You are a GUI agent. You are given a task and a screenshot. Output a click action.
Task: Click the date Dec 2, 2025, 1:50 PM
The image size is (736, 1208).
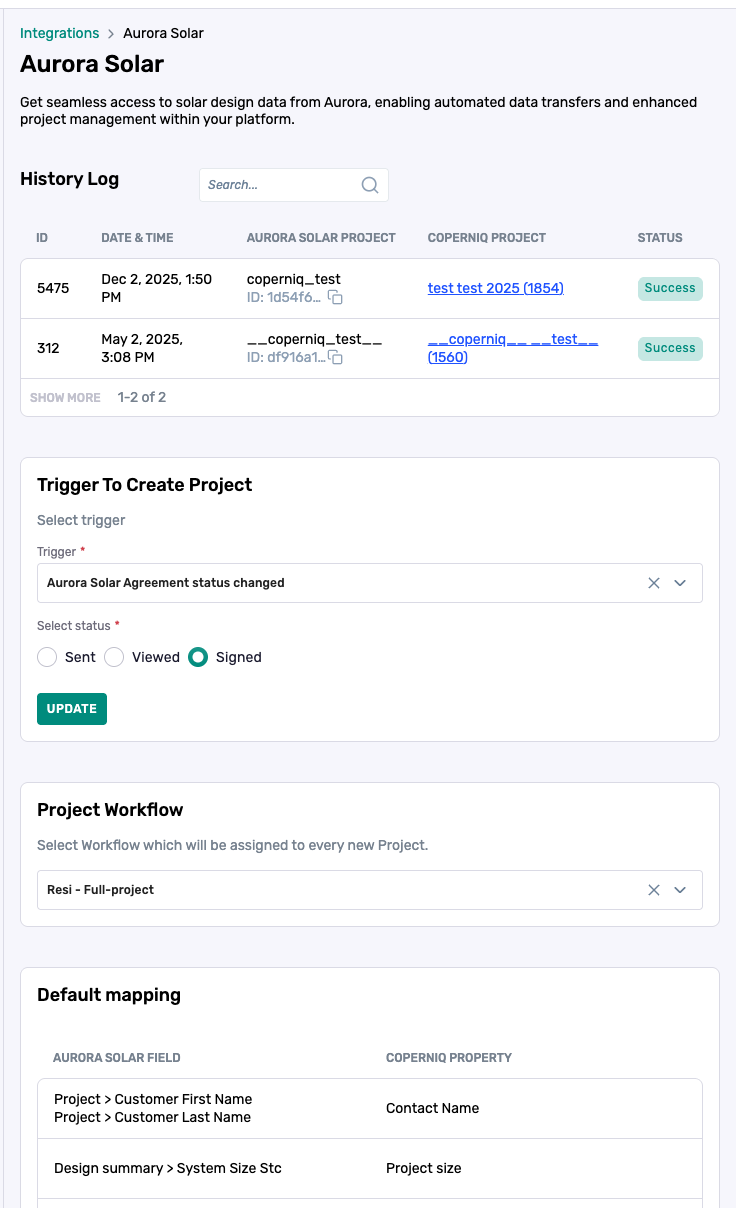click(x=157, y=288)
